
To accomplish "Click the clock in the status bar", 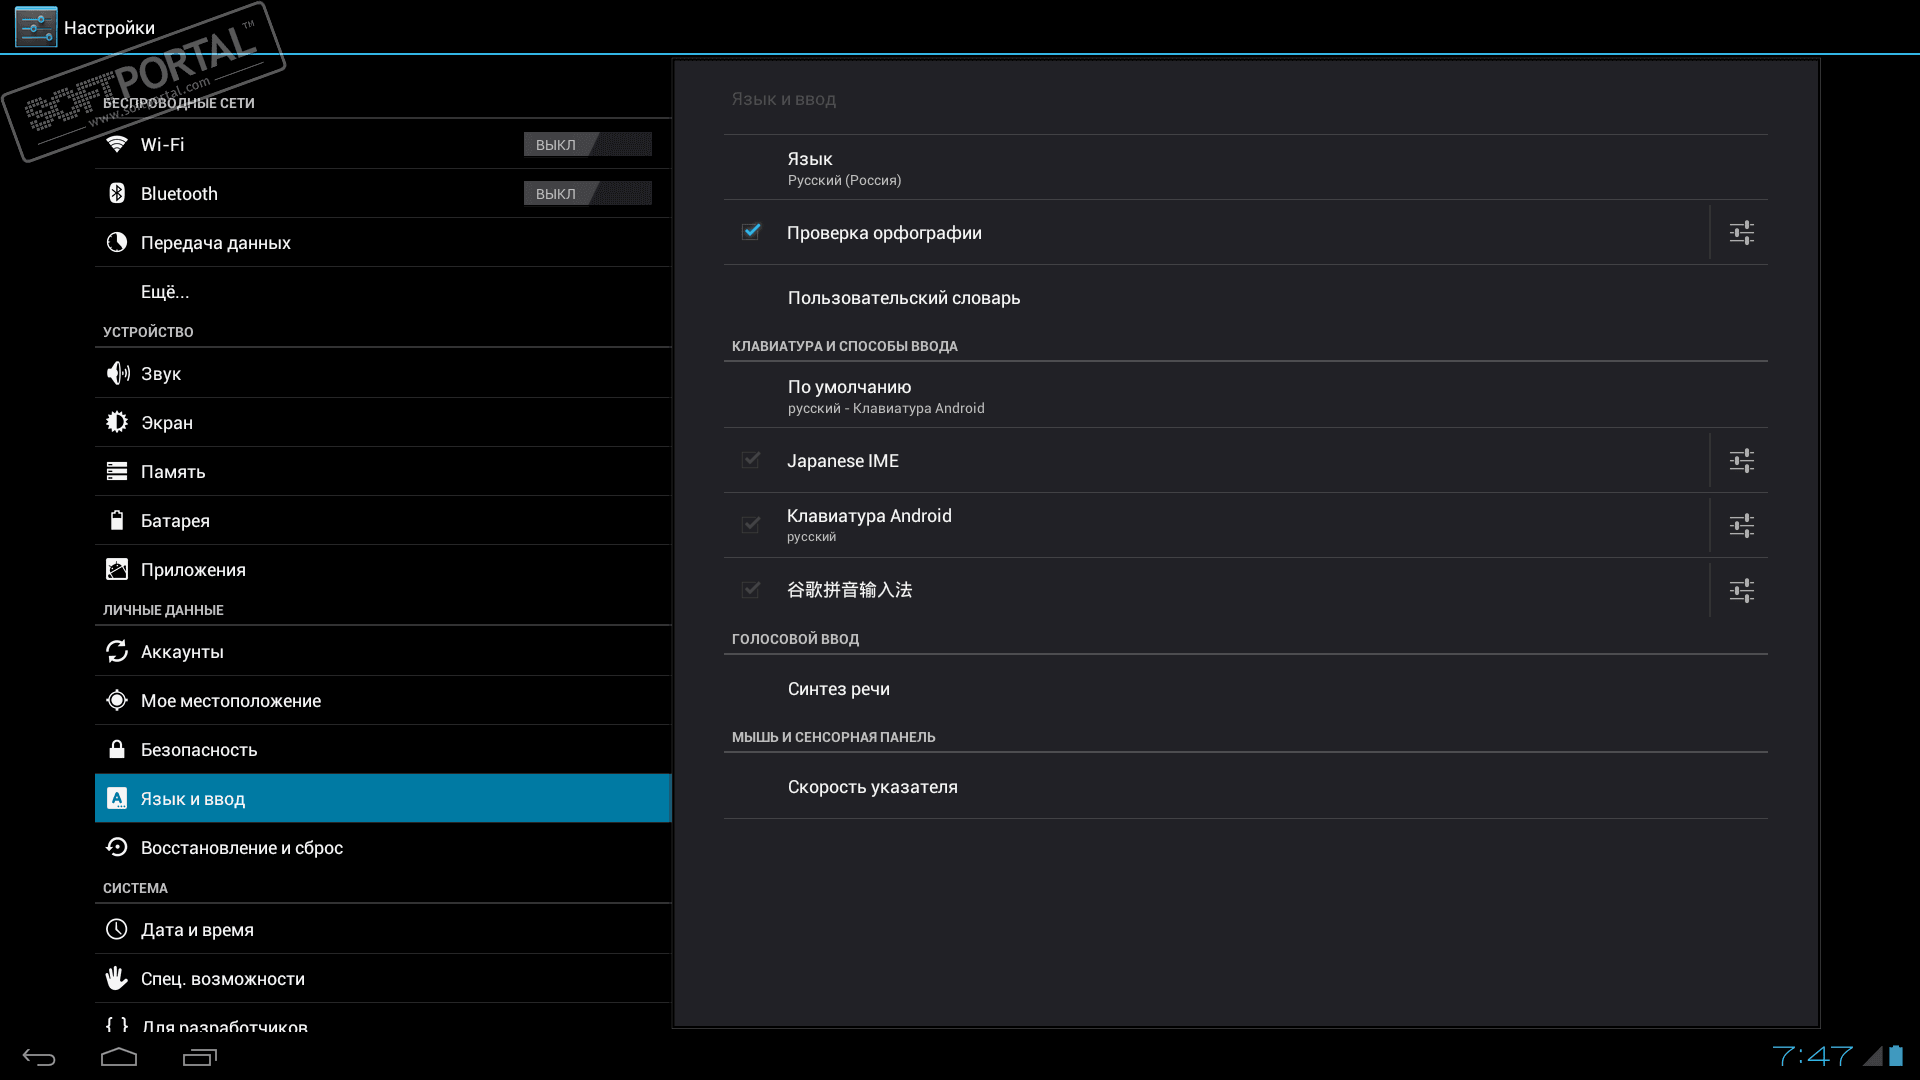I will tap(1812, 1056).
